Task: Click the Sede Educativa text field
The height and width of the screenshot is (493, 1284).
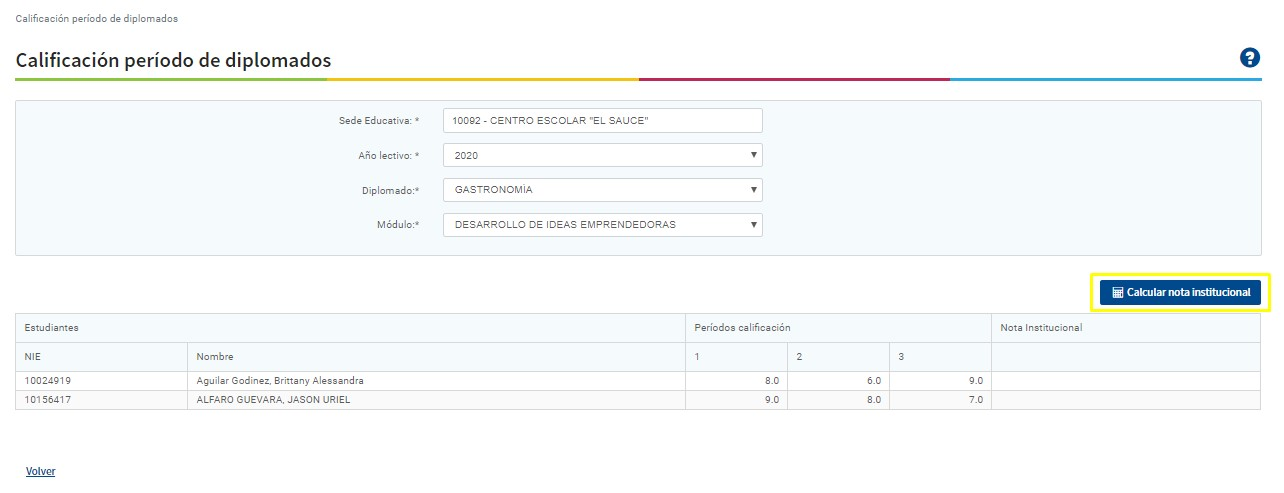Action: point(602,121)
